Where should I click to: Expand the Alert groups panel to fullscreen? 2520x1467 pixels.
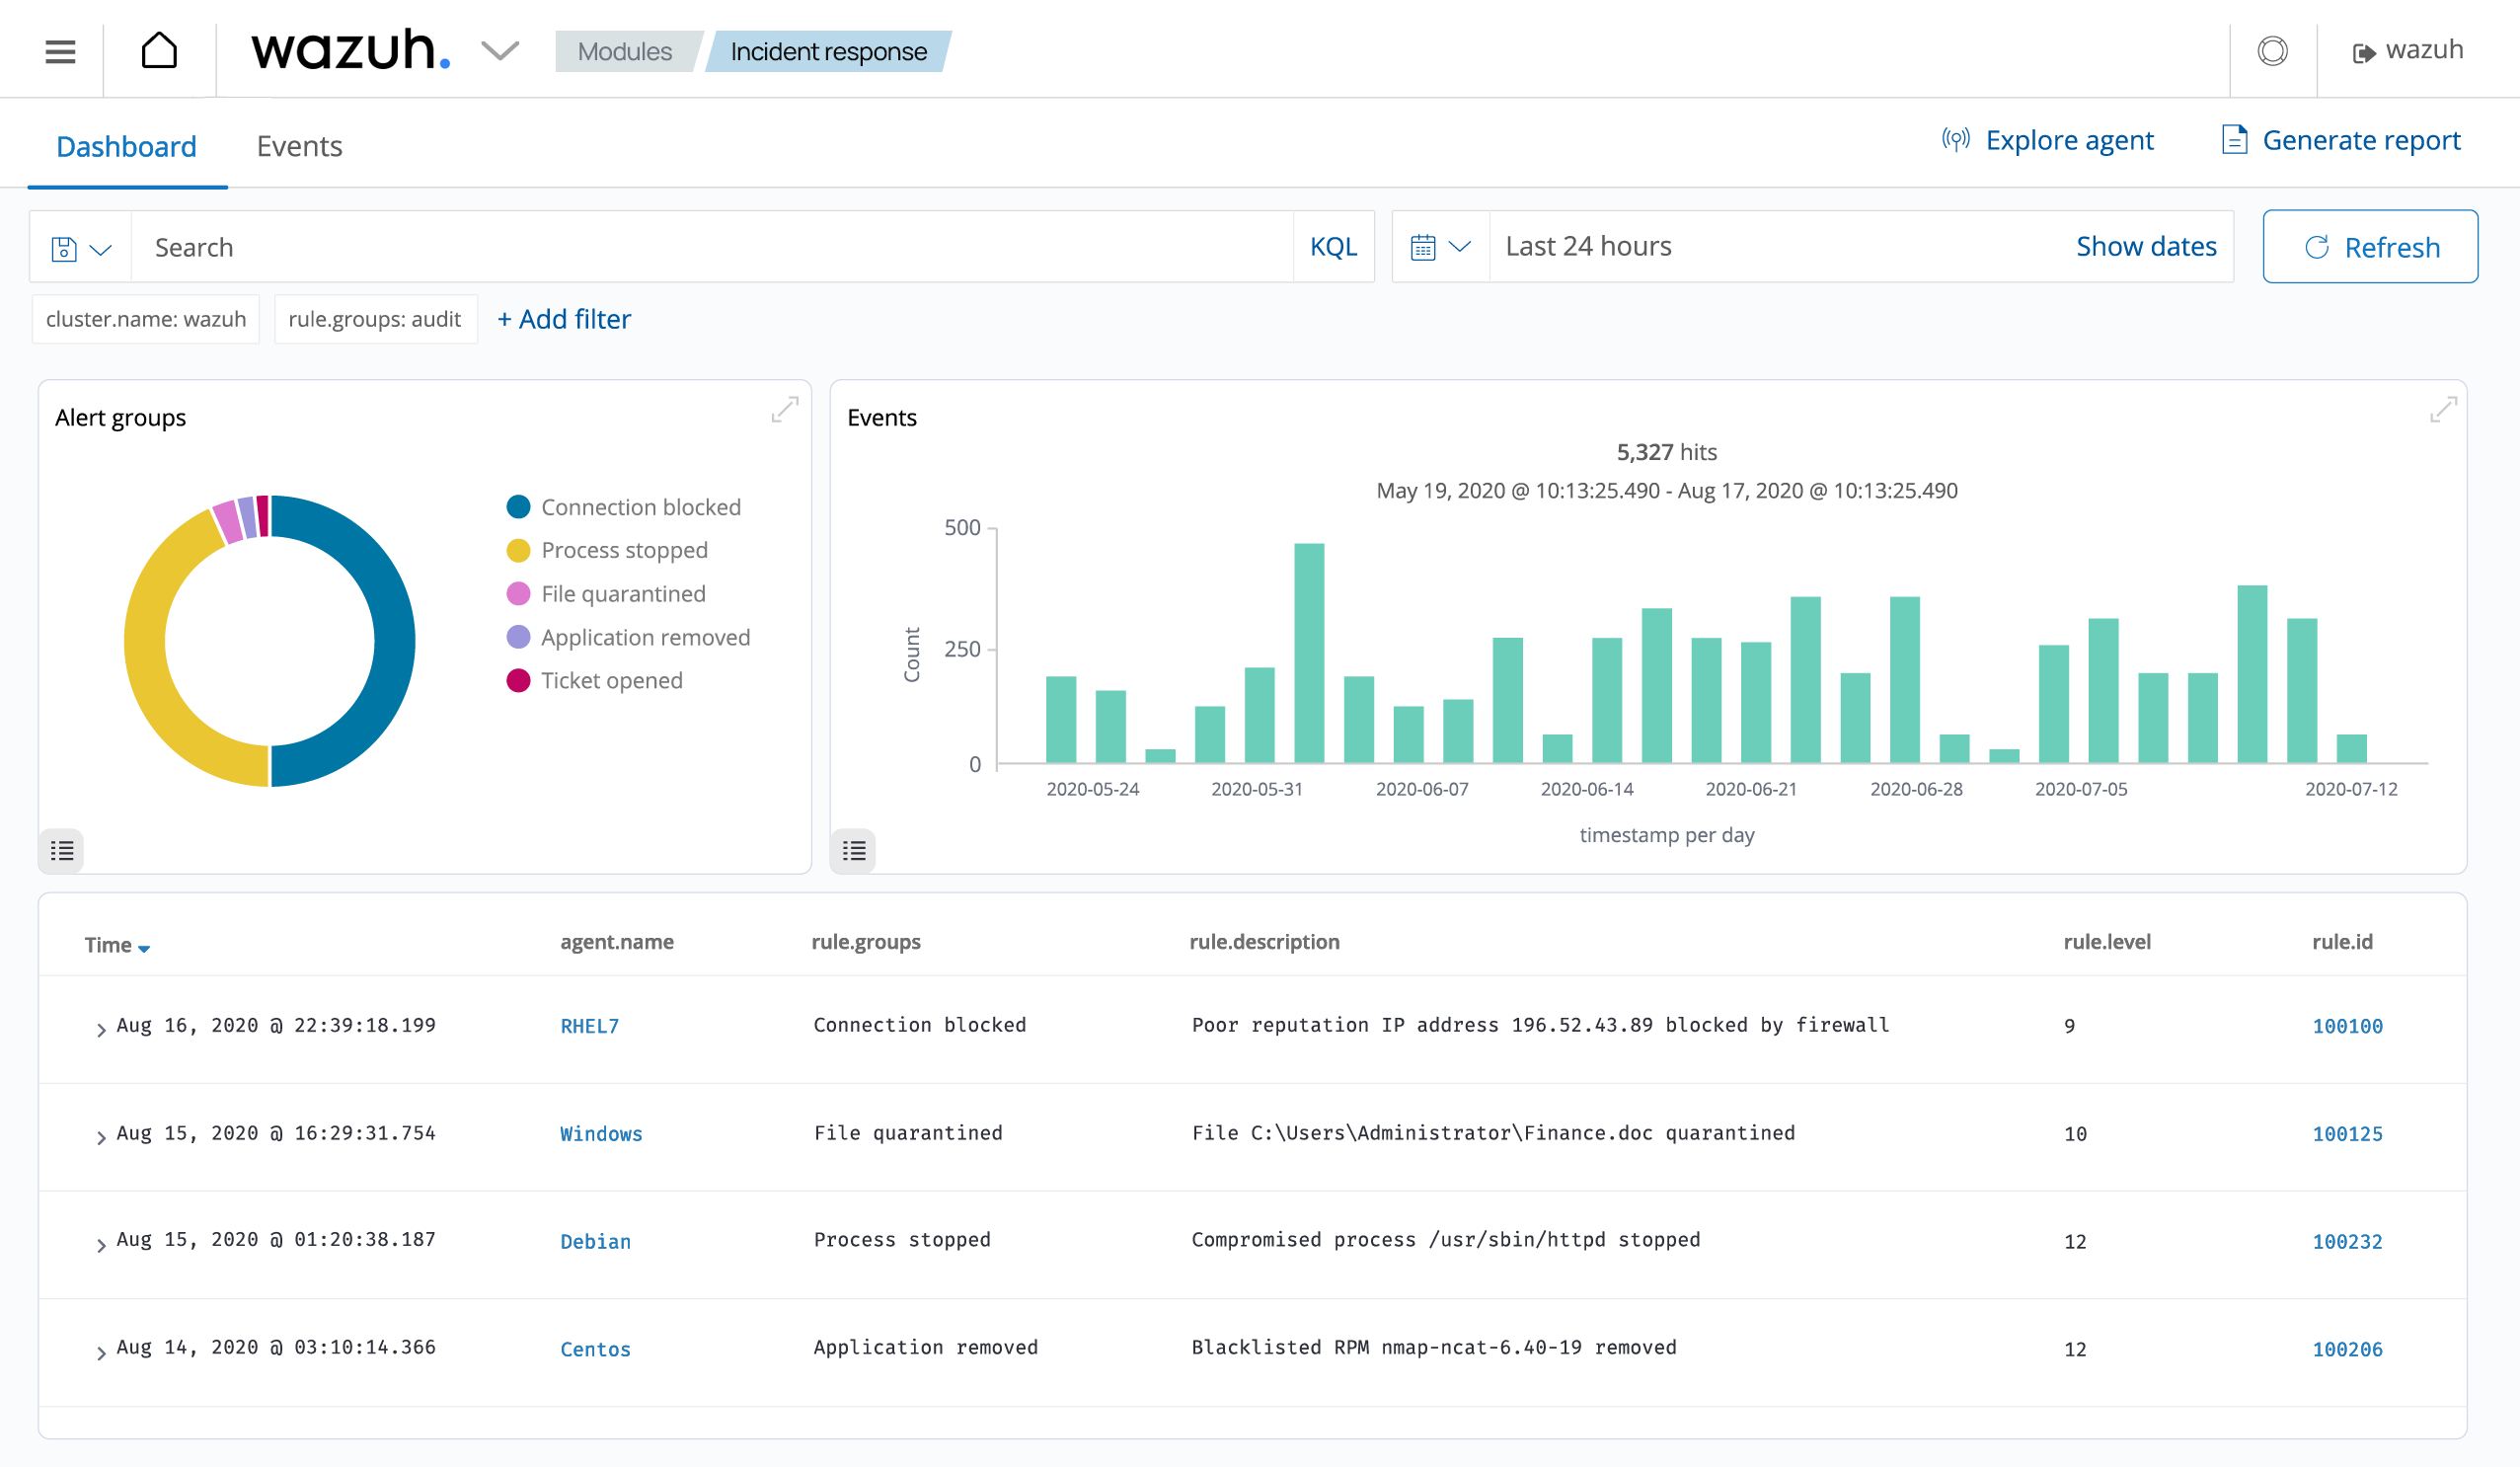[x=785, y=409]
